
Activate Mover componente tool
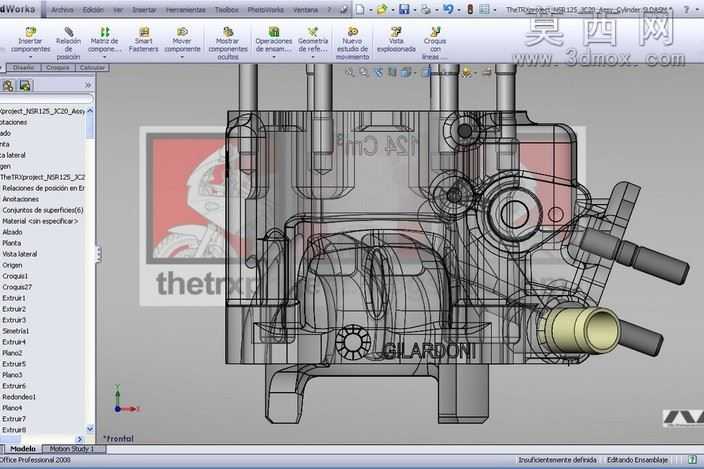(182, 40)
